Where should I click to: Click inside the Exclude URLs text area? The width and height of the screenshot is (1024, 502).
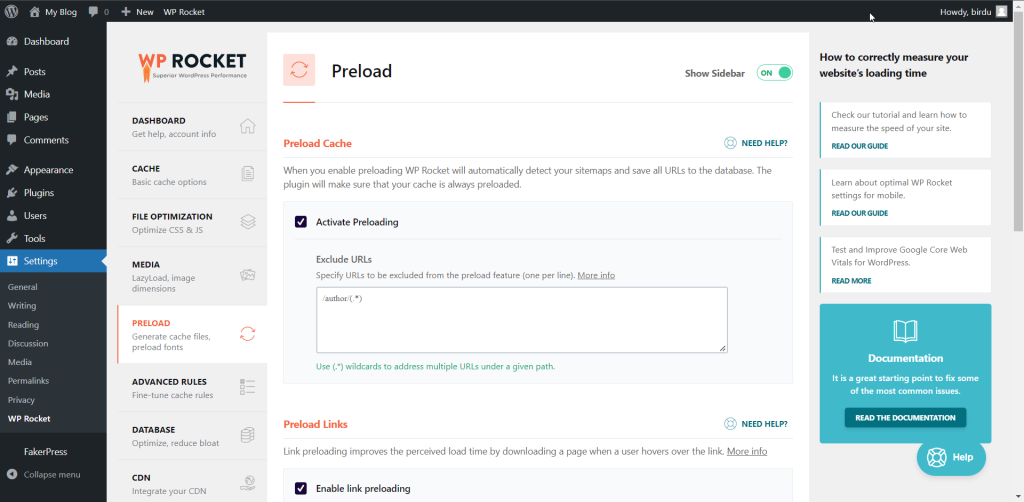522,320
